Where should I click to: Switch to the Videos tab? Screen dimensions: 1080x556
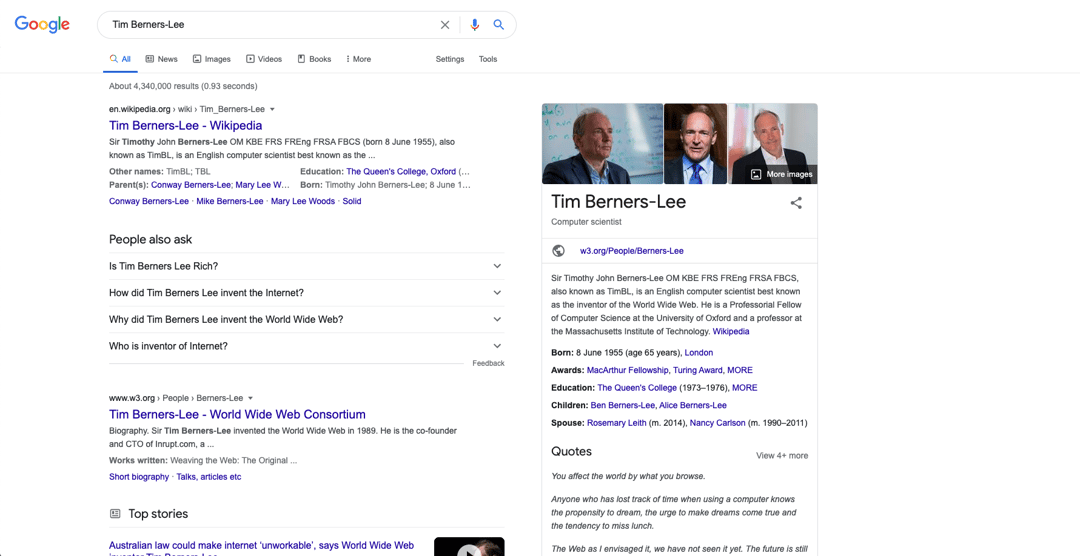coord(264,59)
